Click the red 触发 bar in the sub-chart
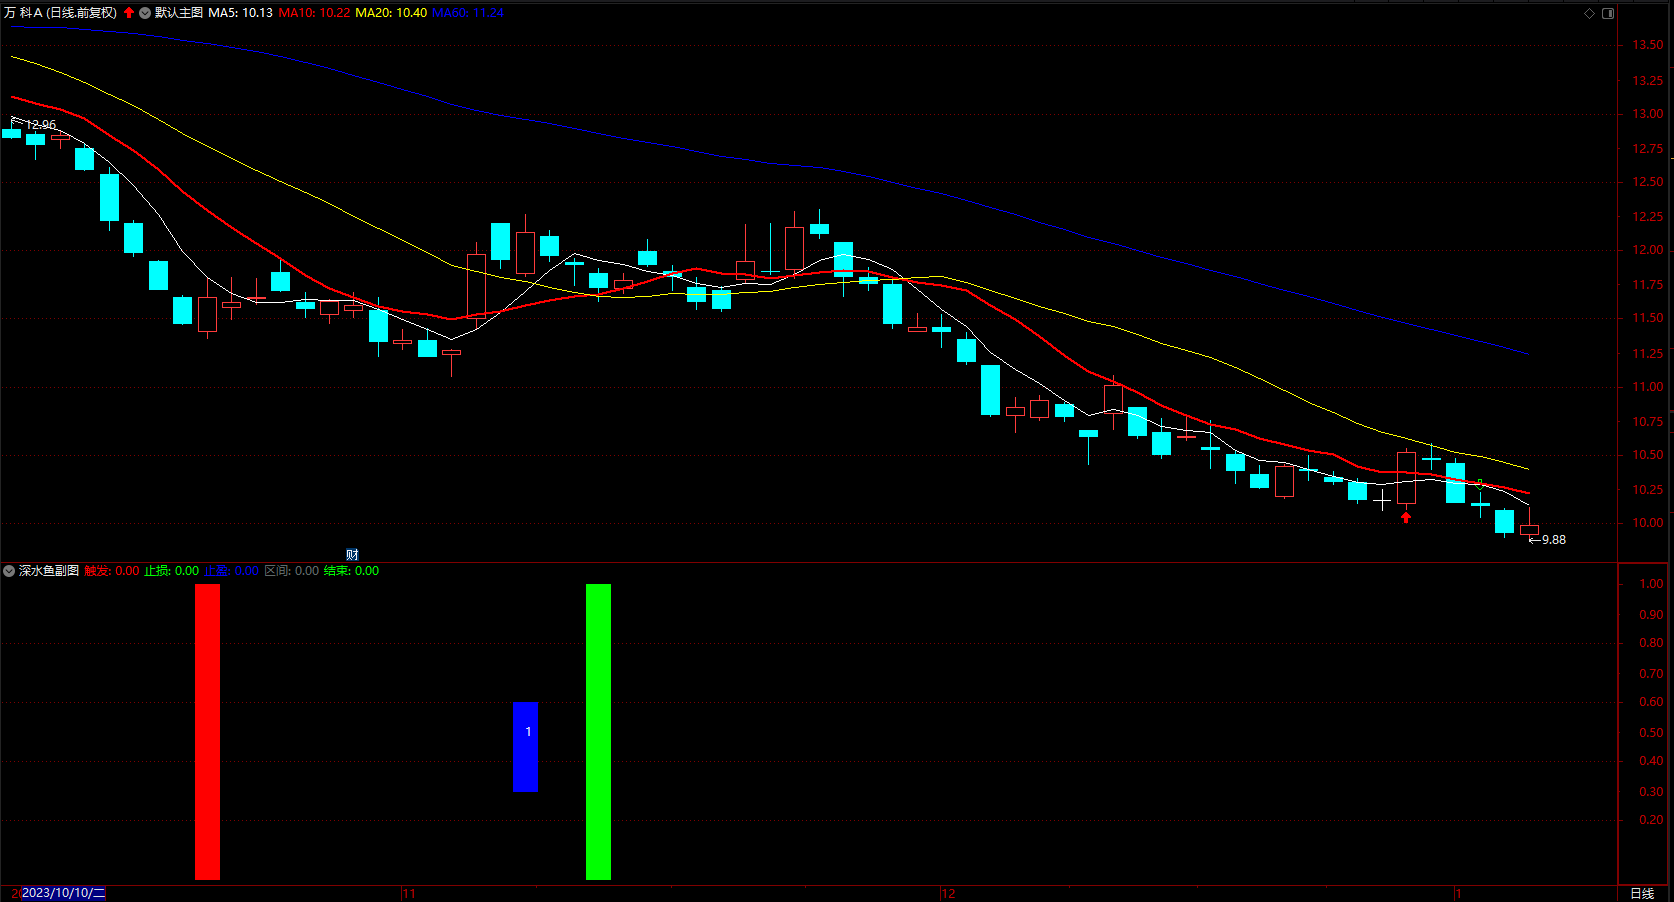Viewport: 1674px width, 902px height. click(x=207, y=732)
